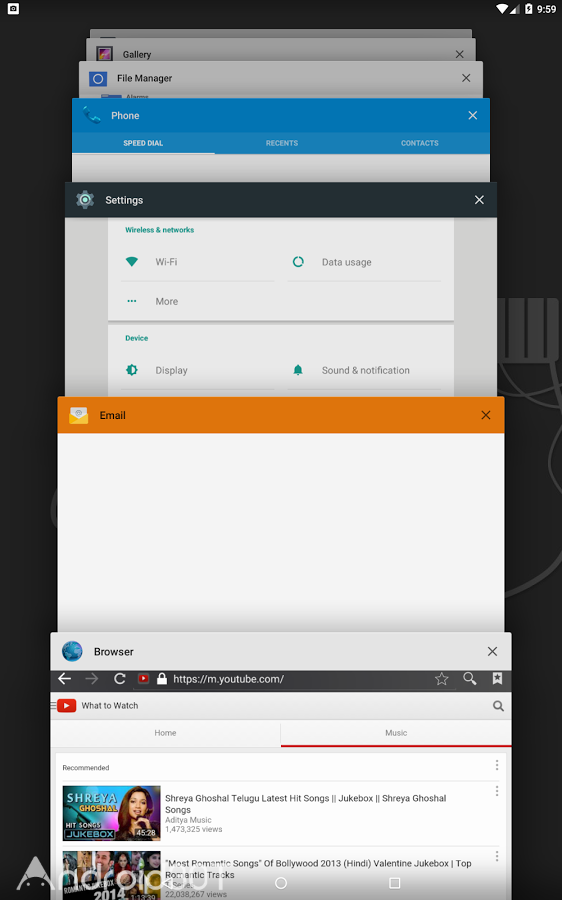The height and width of the screenshot is (900, 562).
Task: Select the YouTube Music tab
Action: tap(396, 733)
